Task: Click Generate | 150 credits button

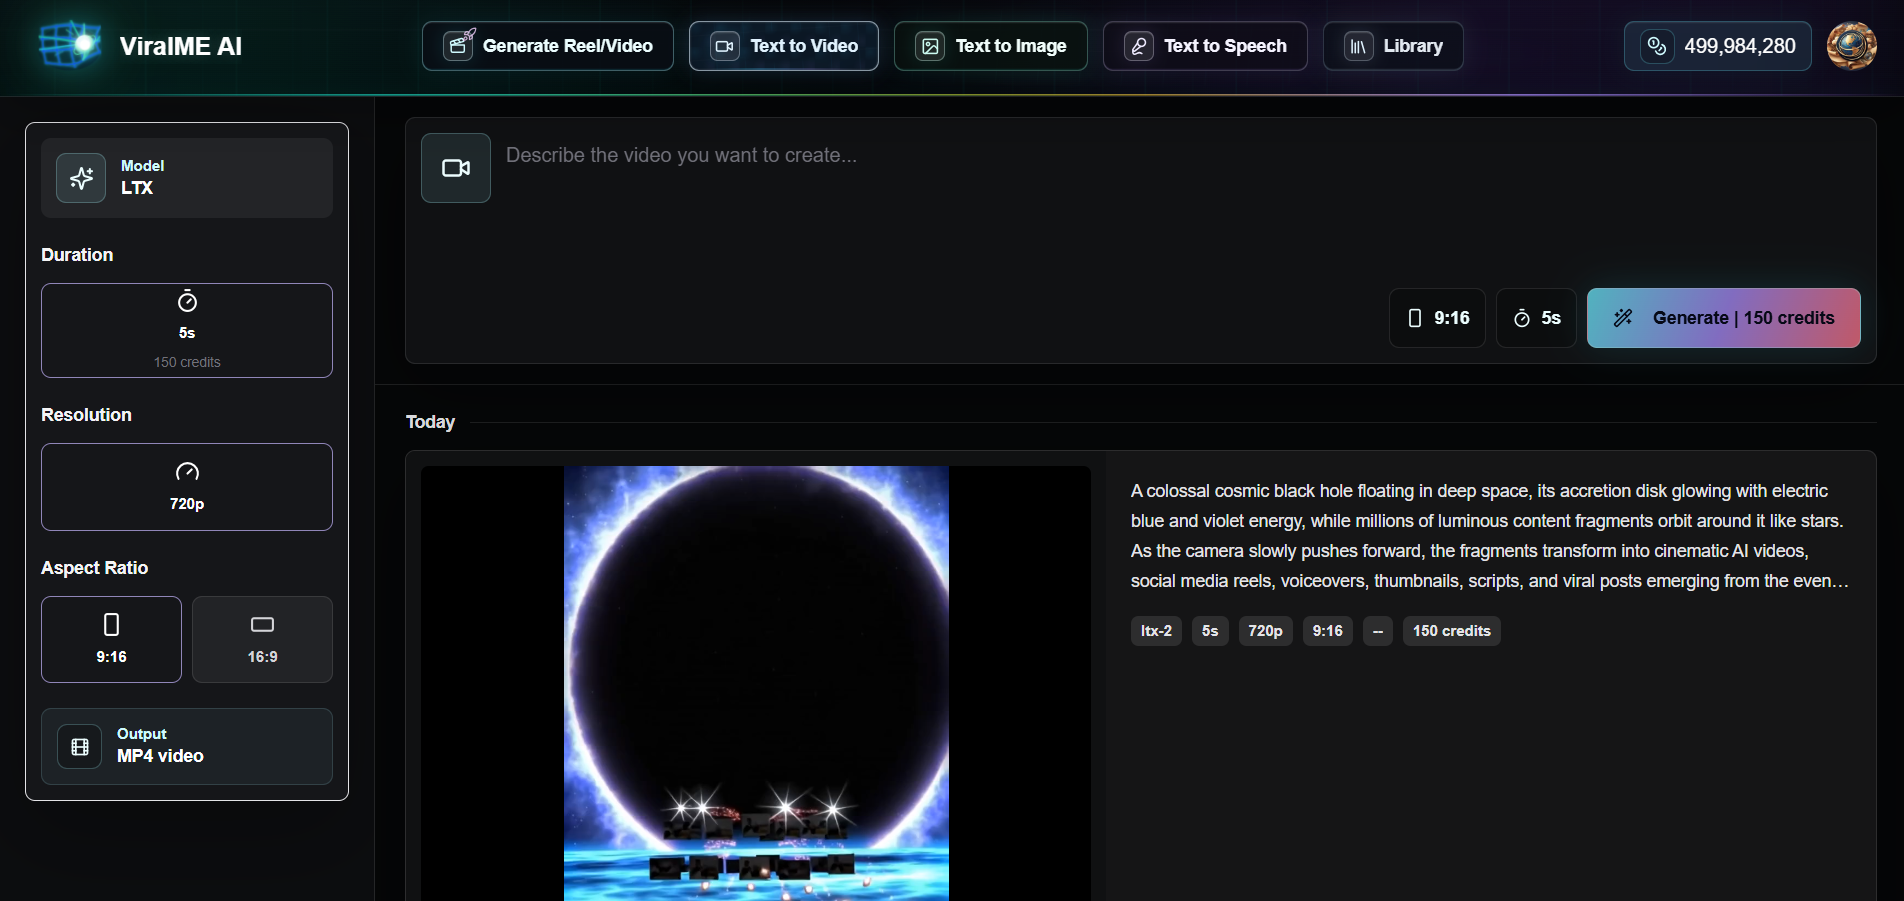Action: pyautogui.click(x=1724, y=318)
